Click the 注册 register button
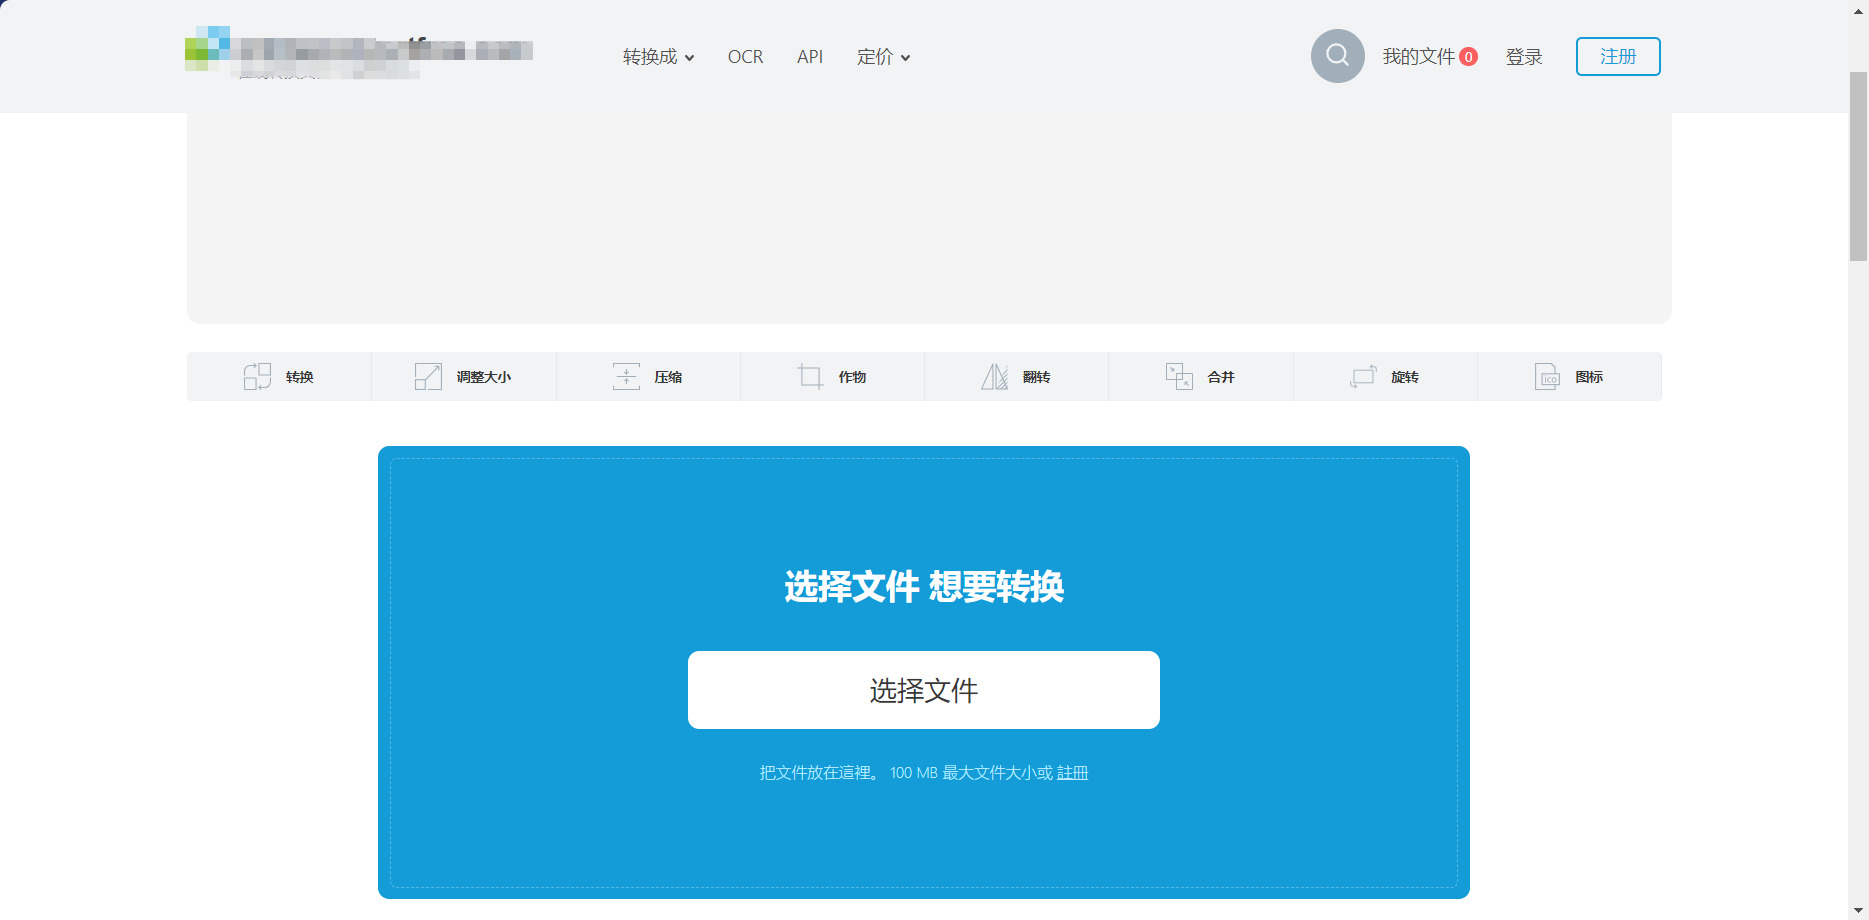 1618,56
